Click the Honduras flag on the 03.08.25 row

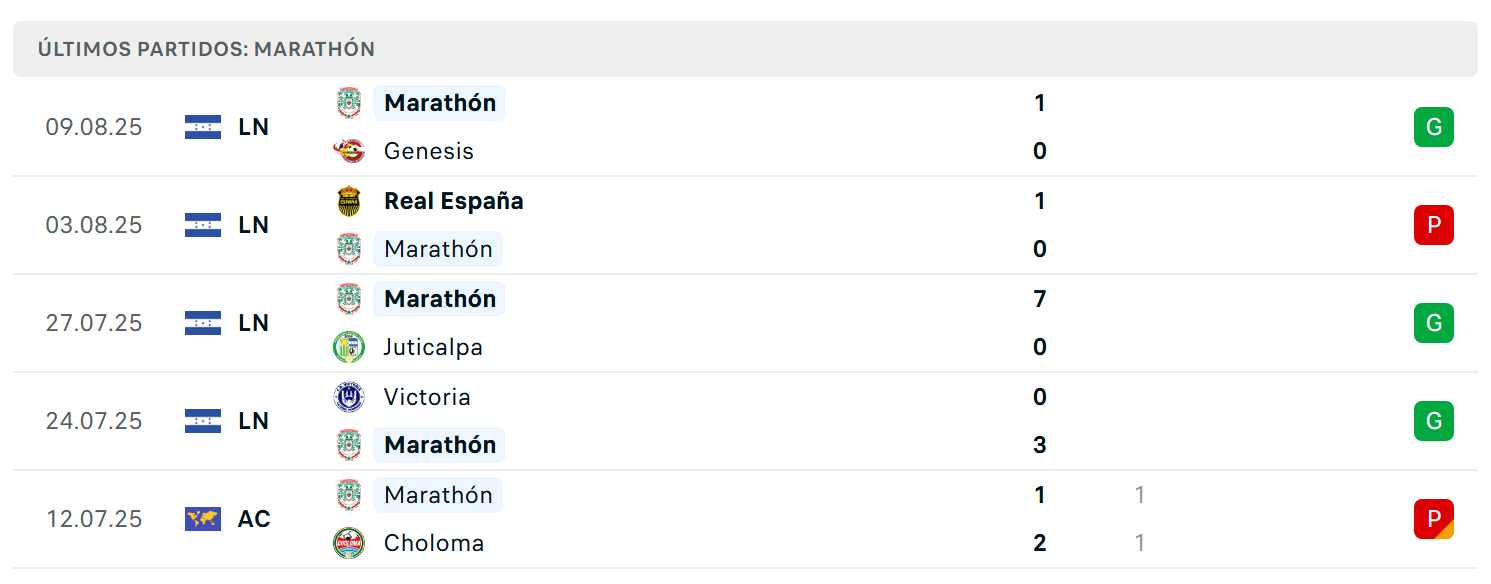pos(203,225)
